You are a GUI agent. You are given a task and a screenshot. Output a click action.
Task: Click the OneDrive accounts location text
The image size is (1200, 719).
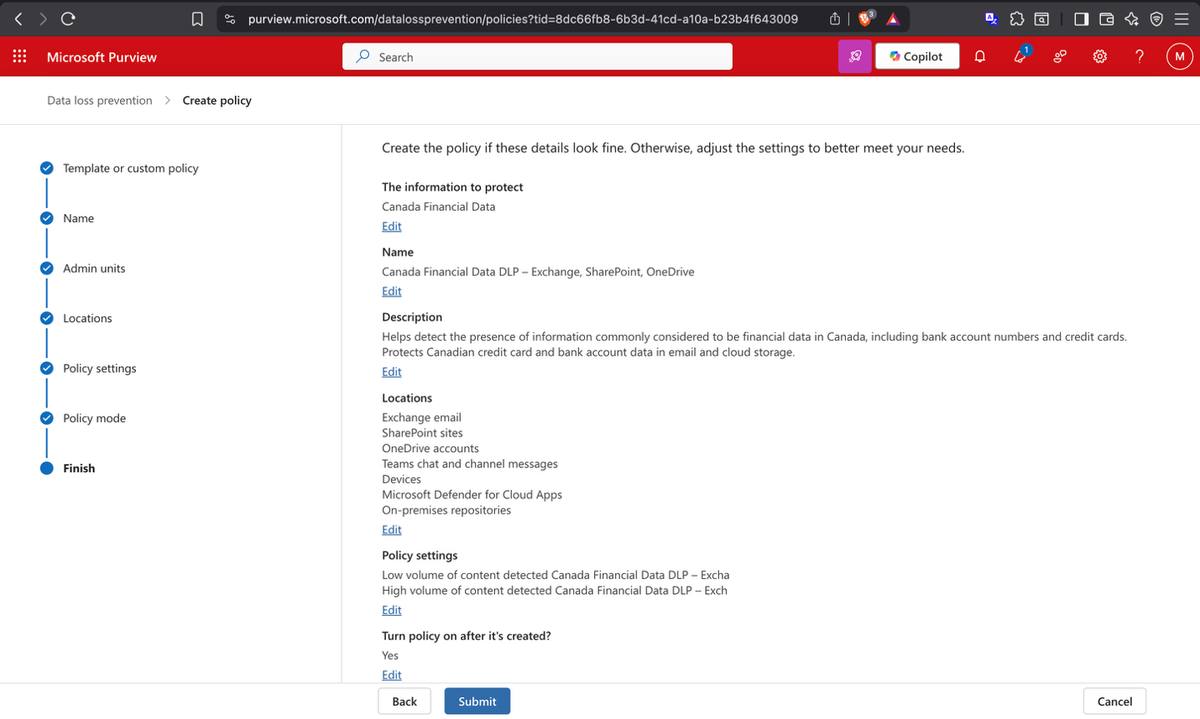click(x=430, y=448)
